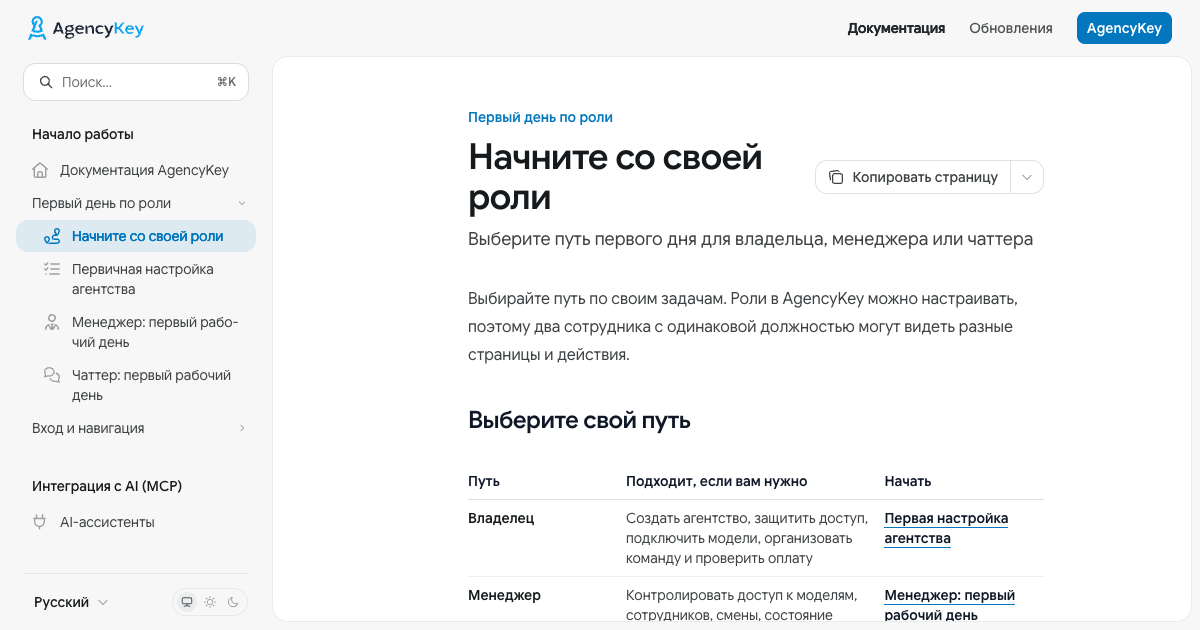Screen dimensions: 1200x630
Task: Click the chat bubbles icon beside Чаттер
Action: coord(52,375)
